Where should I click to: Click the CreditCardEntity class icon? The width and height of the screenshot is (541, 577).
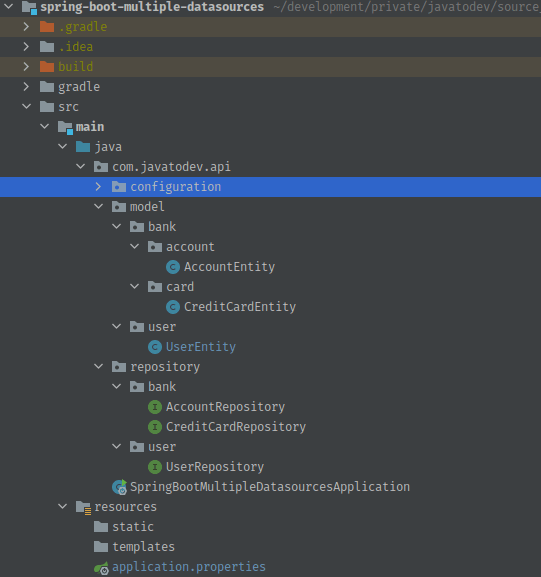tap(173, 307)
